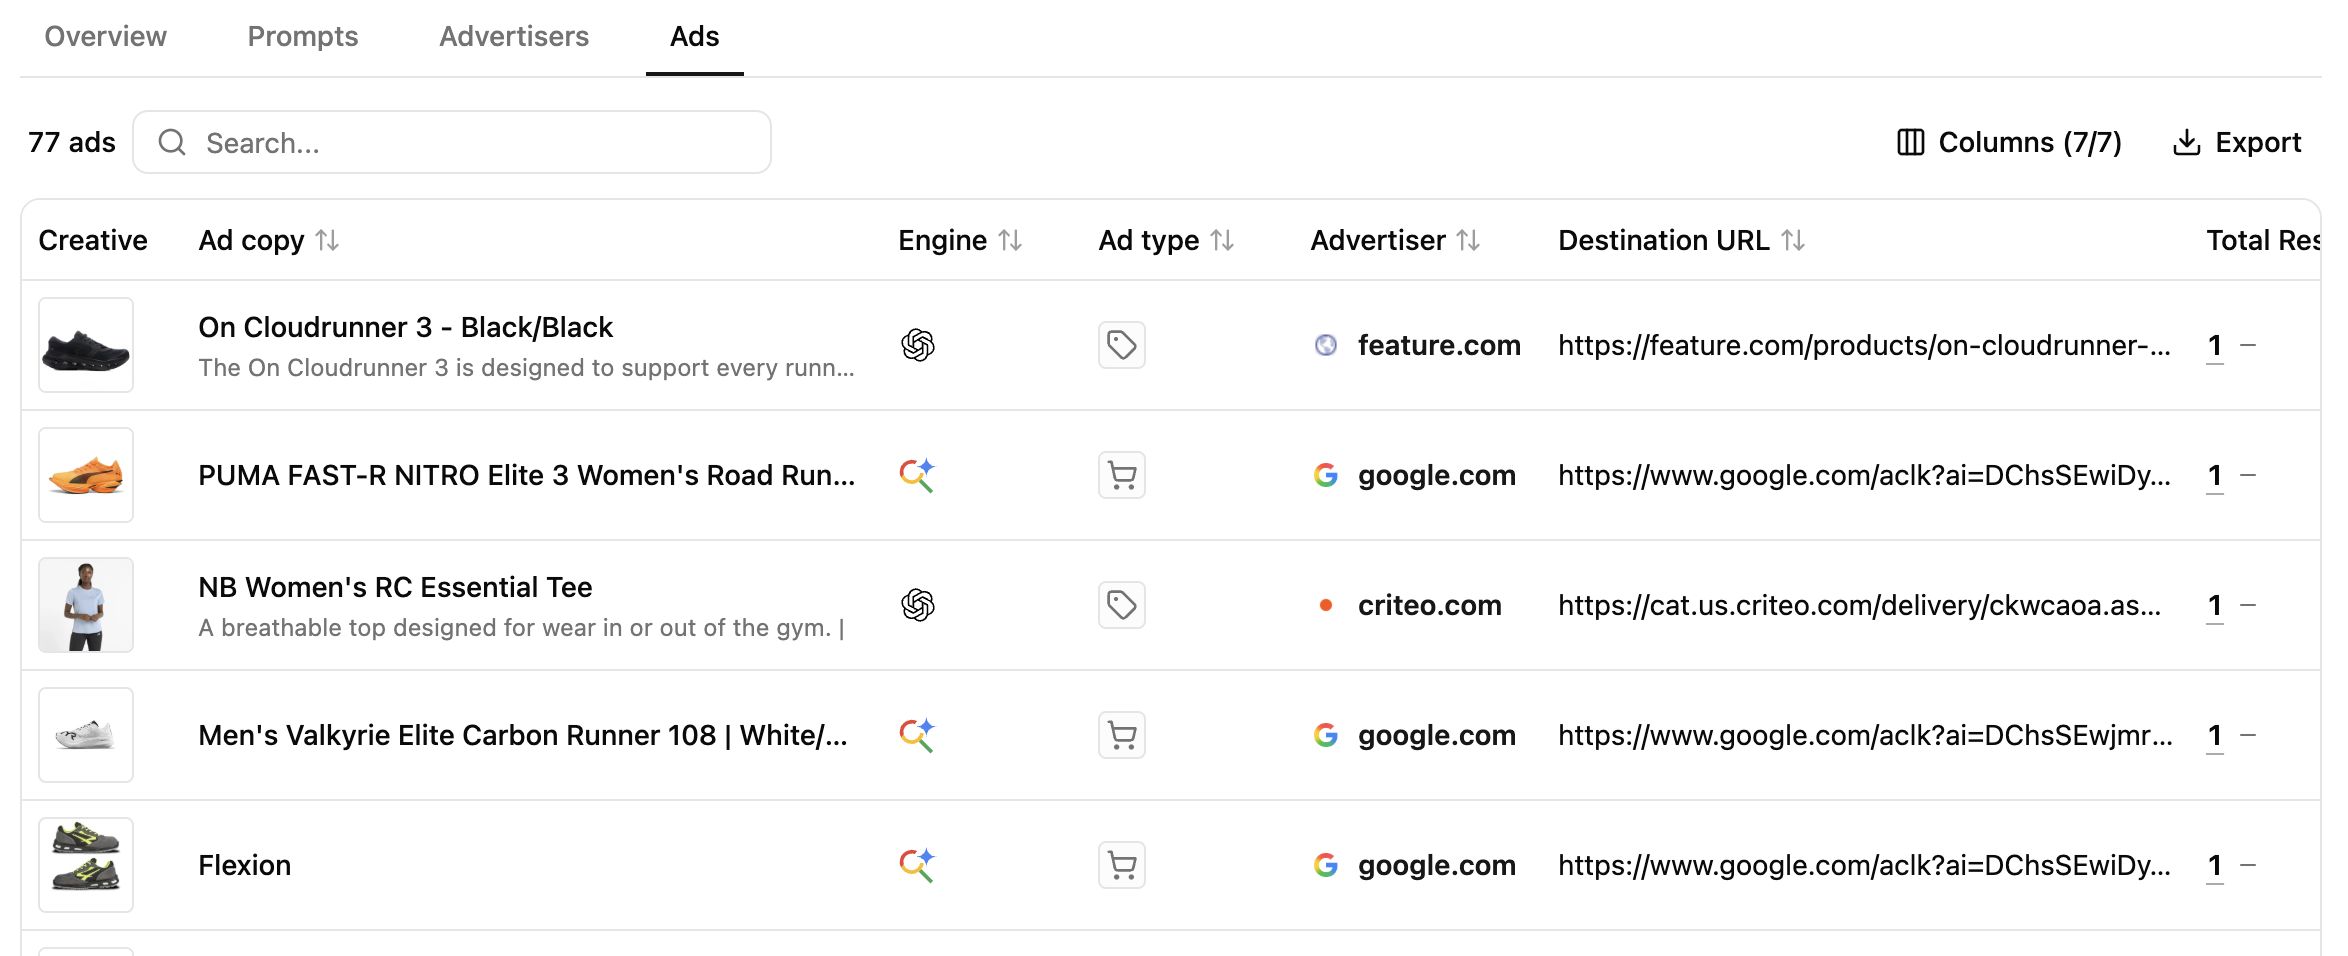Click total count 1 for NB Tee
This screenshot has height=956, width=2348.
click(2215, 605)
